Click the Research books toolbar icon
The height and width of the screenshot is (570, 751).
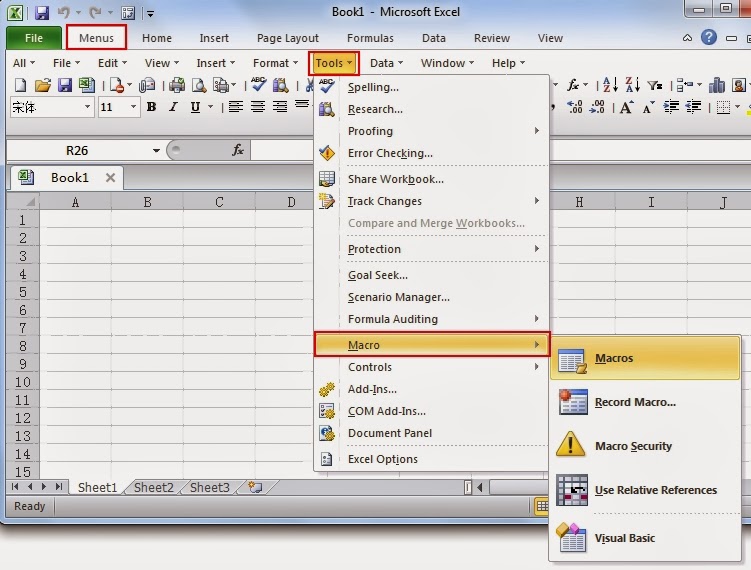pos(281,86)
